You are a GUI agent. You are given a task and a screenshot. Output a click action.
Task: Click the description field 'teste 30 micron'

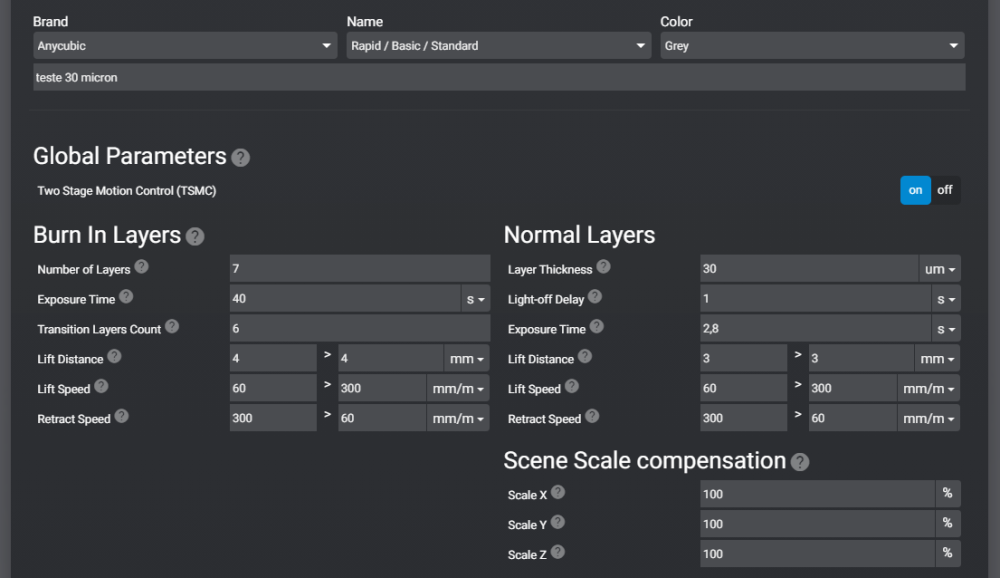498,78
